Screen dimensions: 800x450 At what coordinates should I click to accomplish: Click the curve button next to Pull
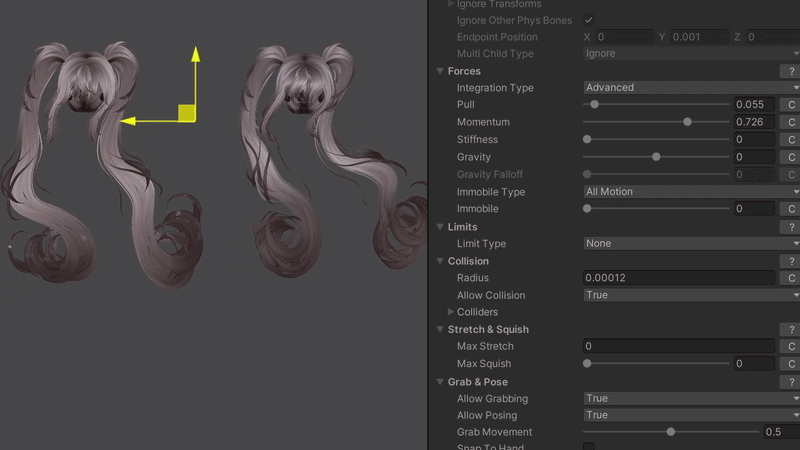click(x=791, y=105)
